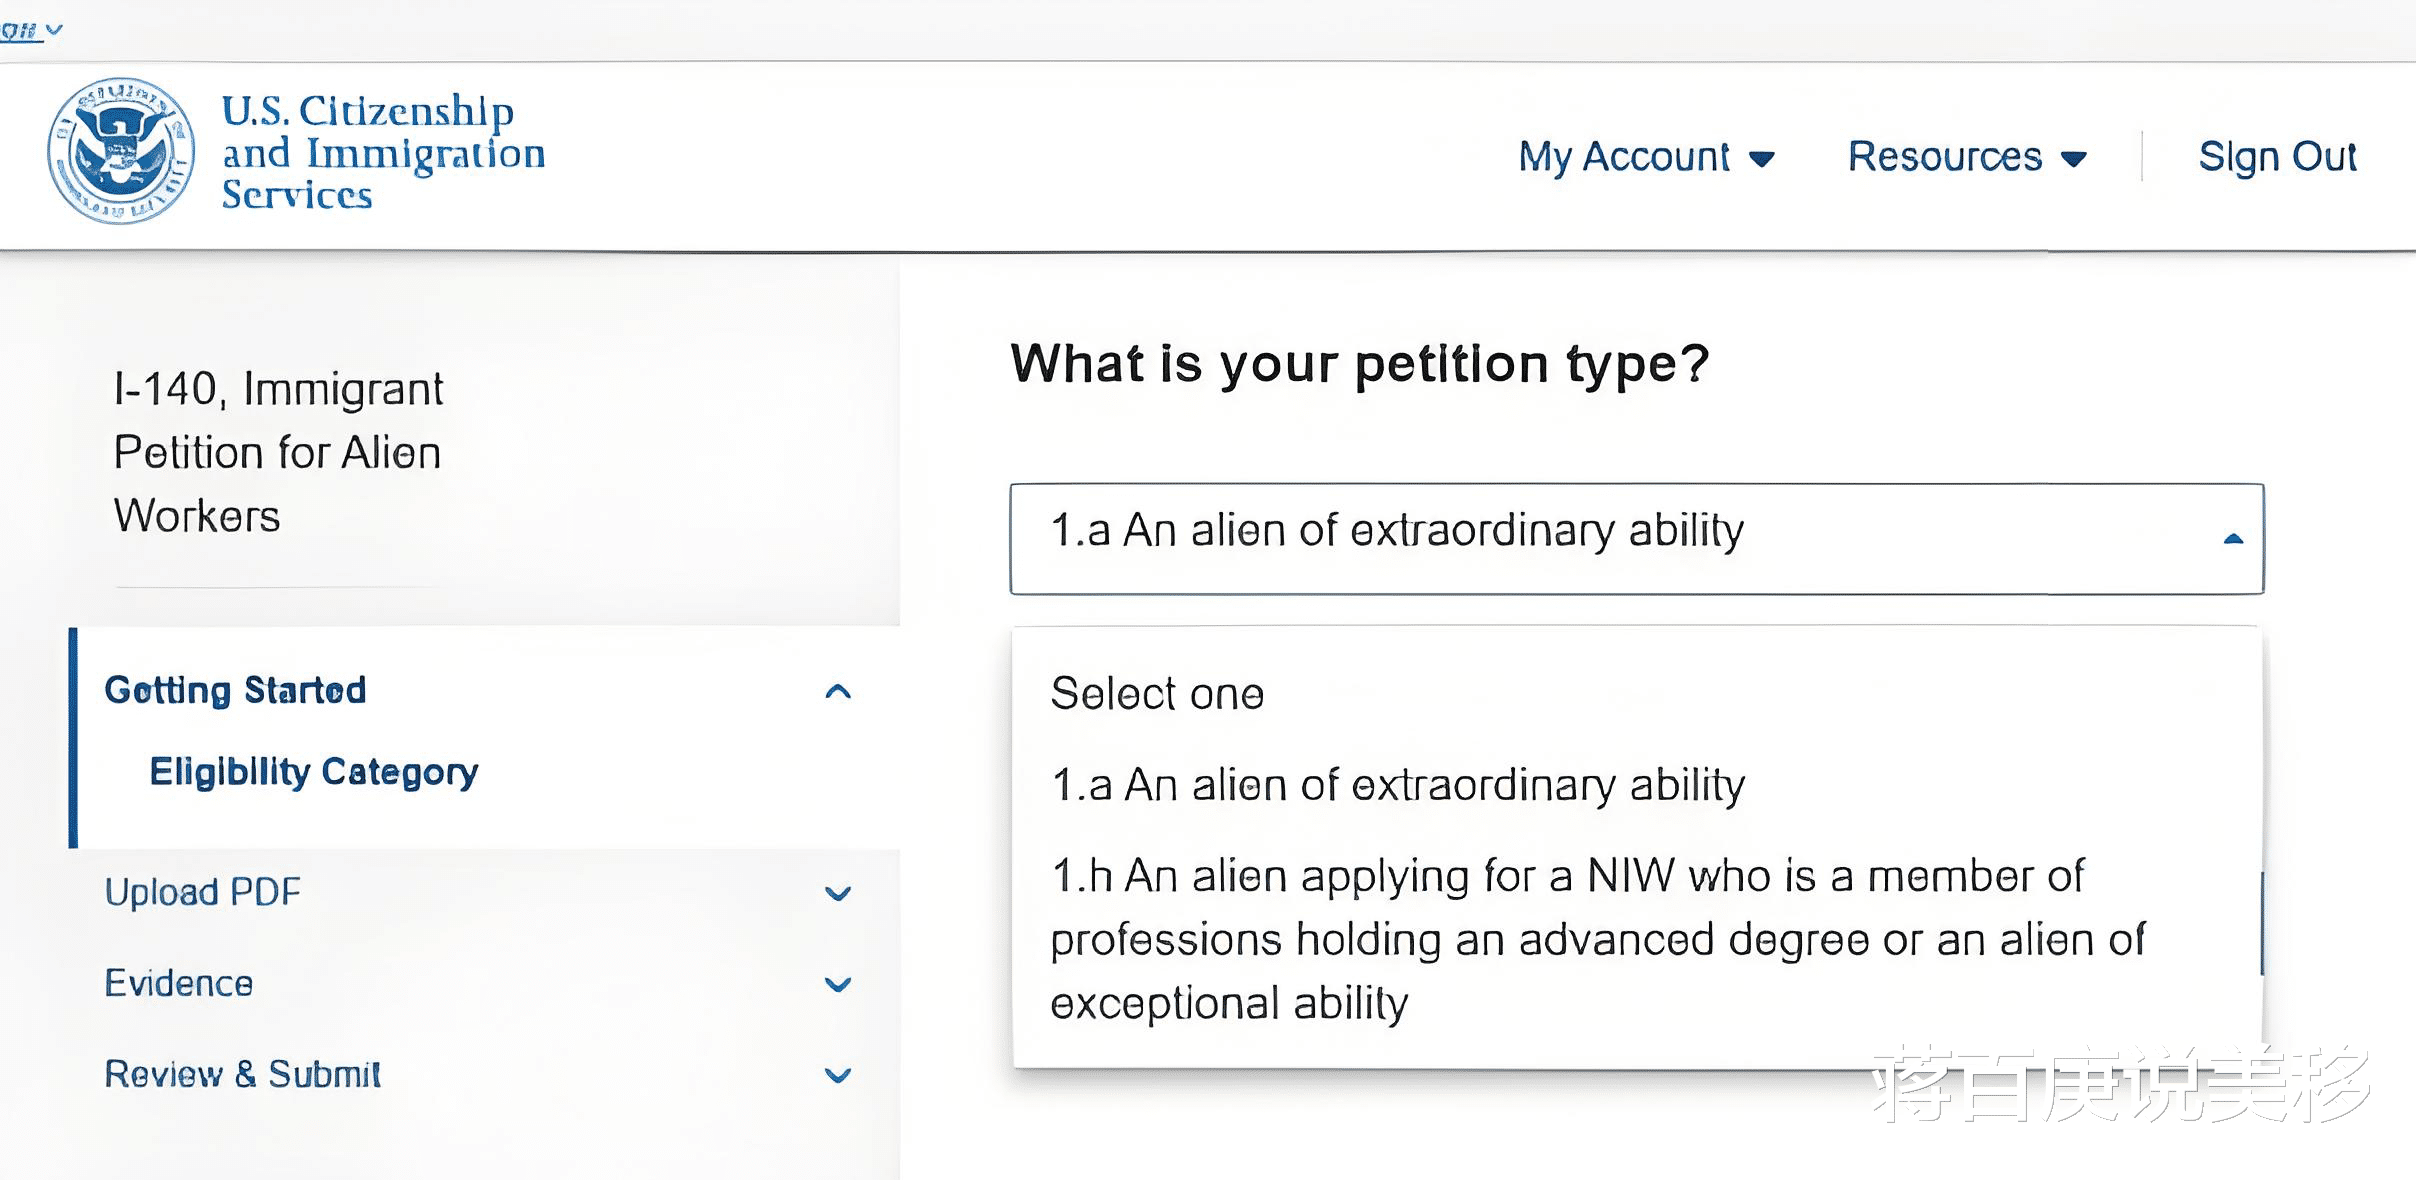Choose the "Select one" option
Viewport: 2416px width, 1180px height.
1157,694
